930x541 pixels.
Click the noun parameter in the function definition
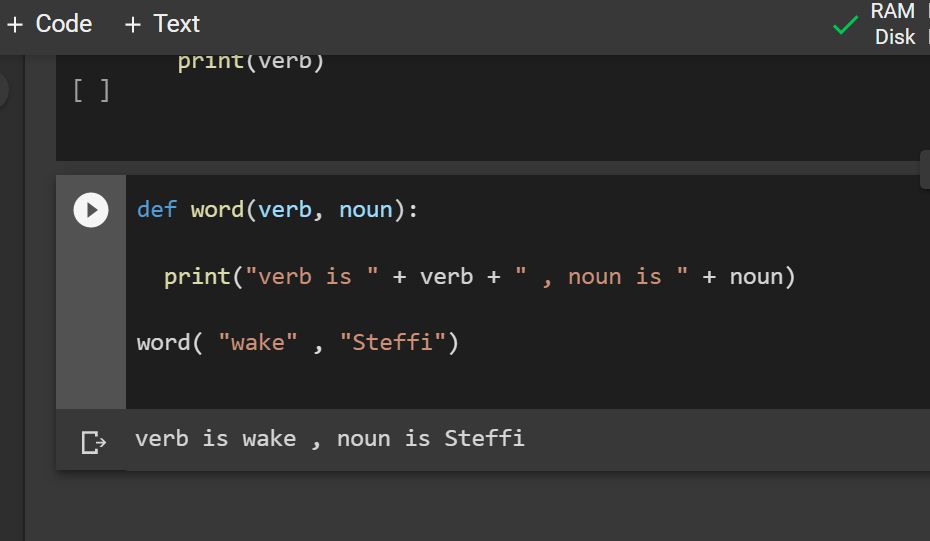click(x=366, y=209)
